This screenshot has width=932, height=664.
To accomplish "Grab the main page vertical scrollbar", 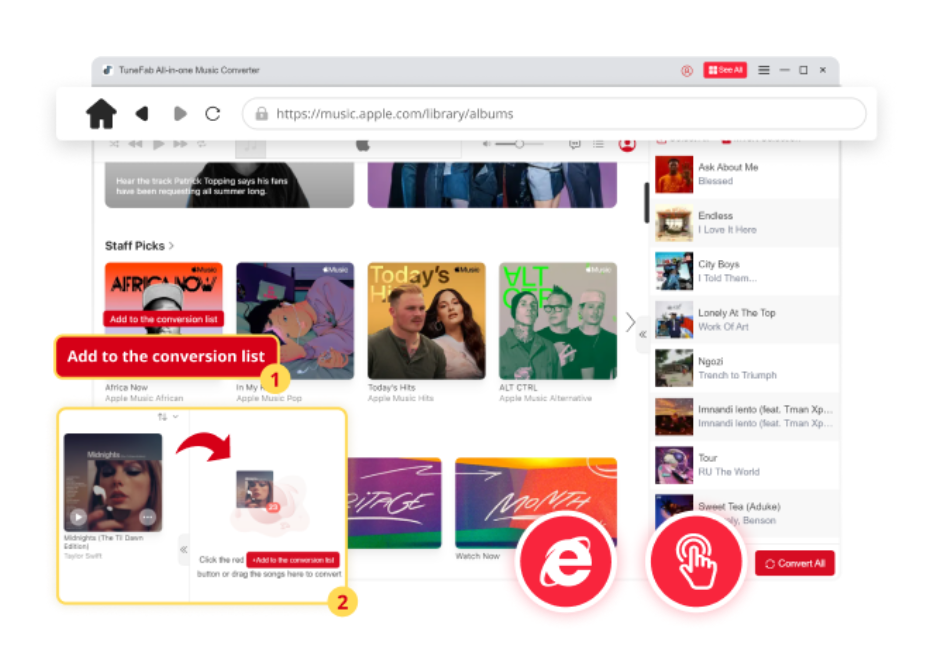I will tap(646, 203).
